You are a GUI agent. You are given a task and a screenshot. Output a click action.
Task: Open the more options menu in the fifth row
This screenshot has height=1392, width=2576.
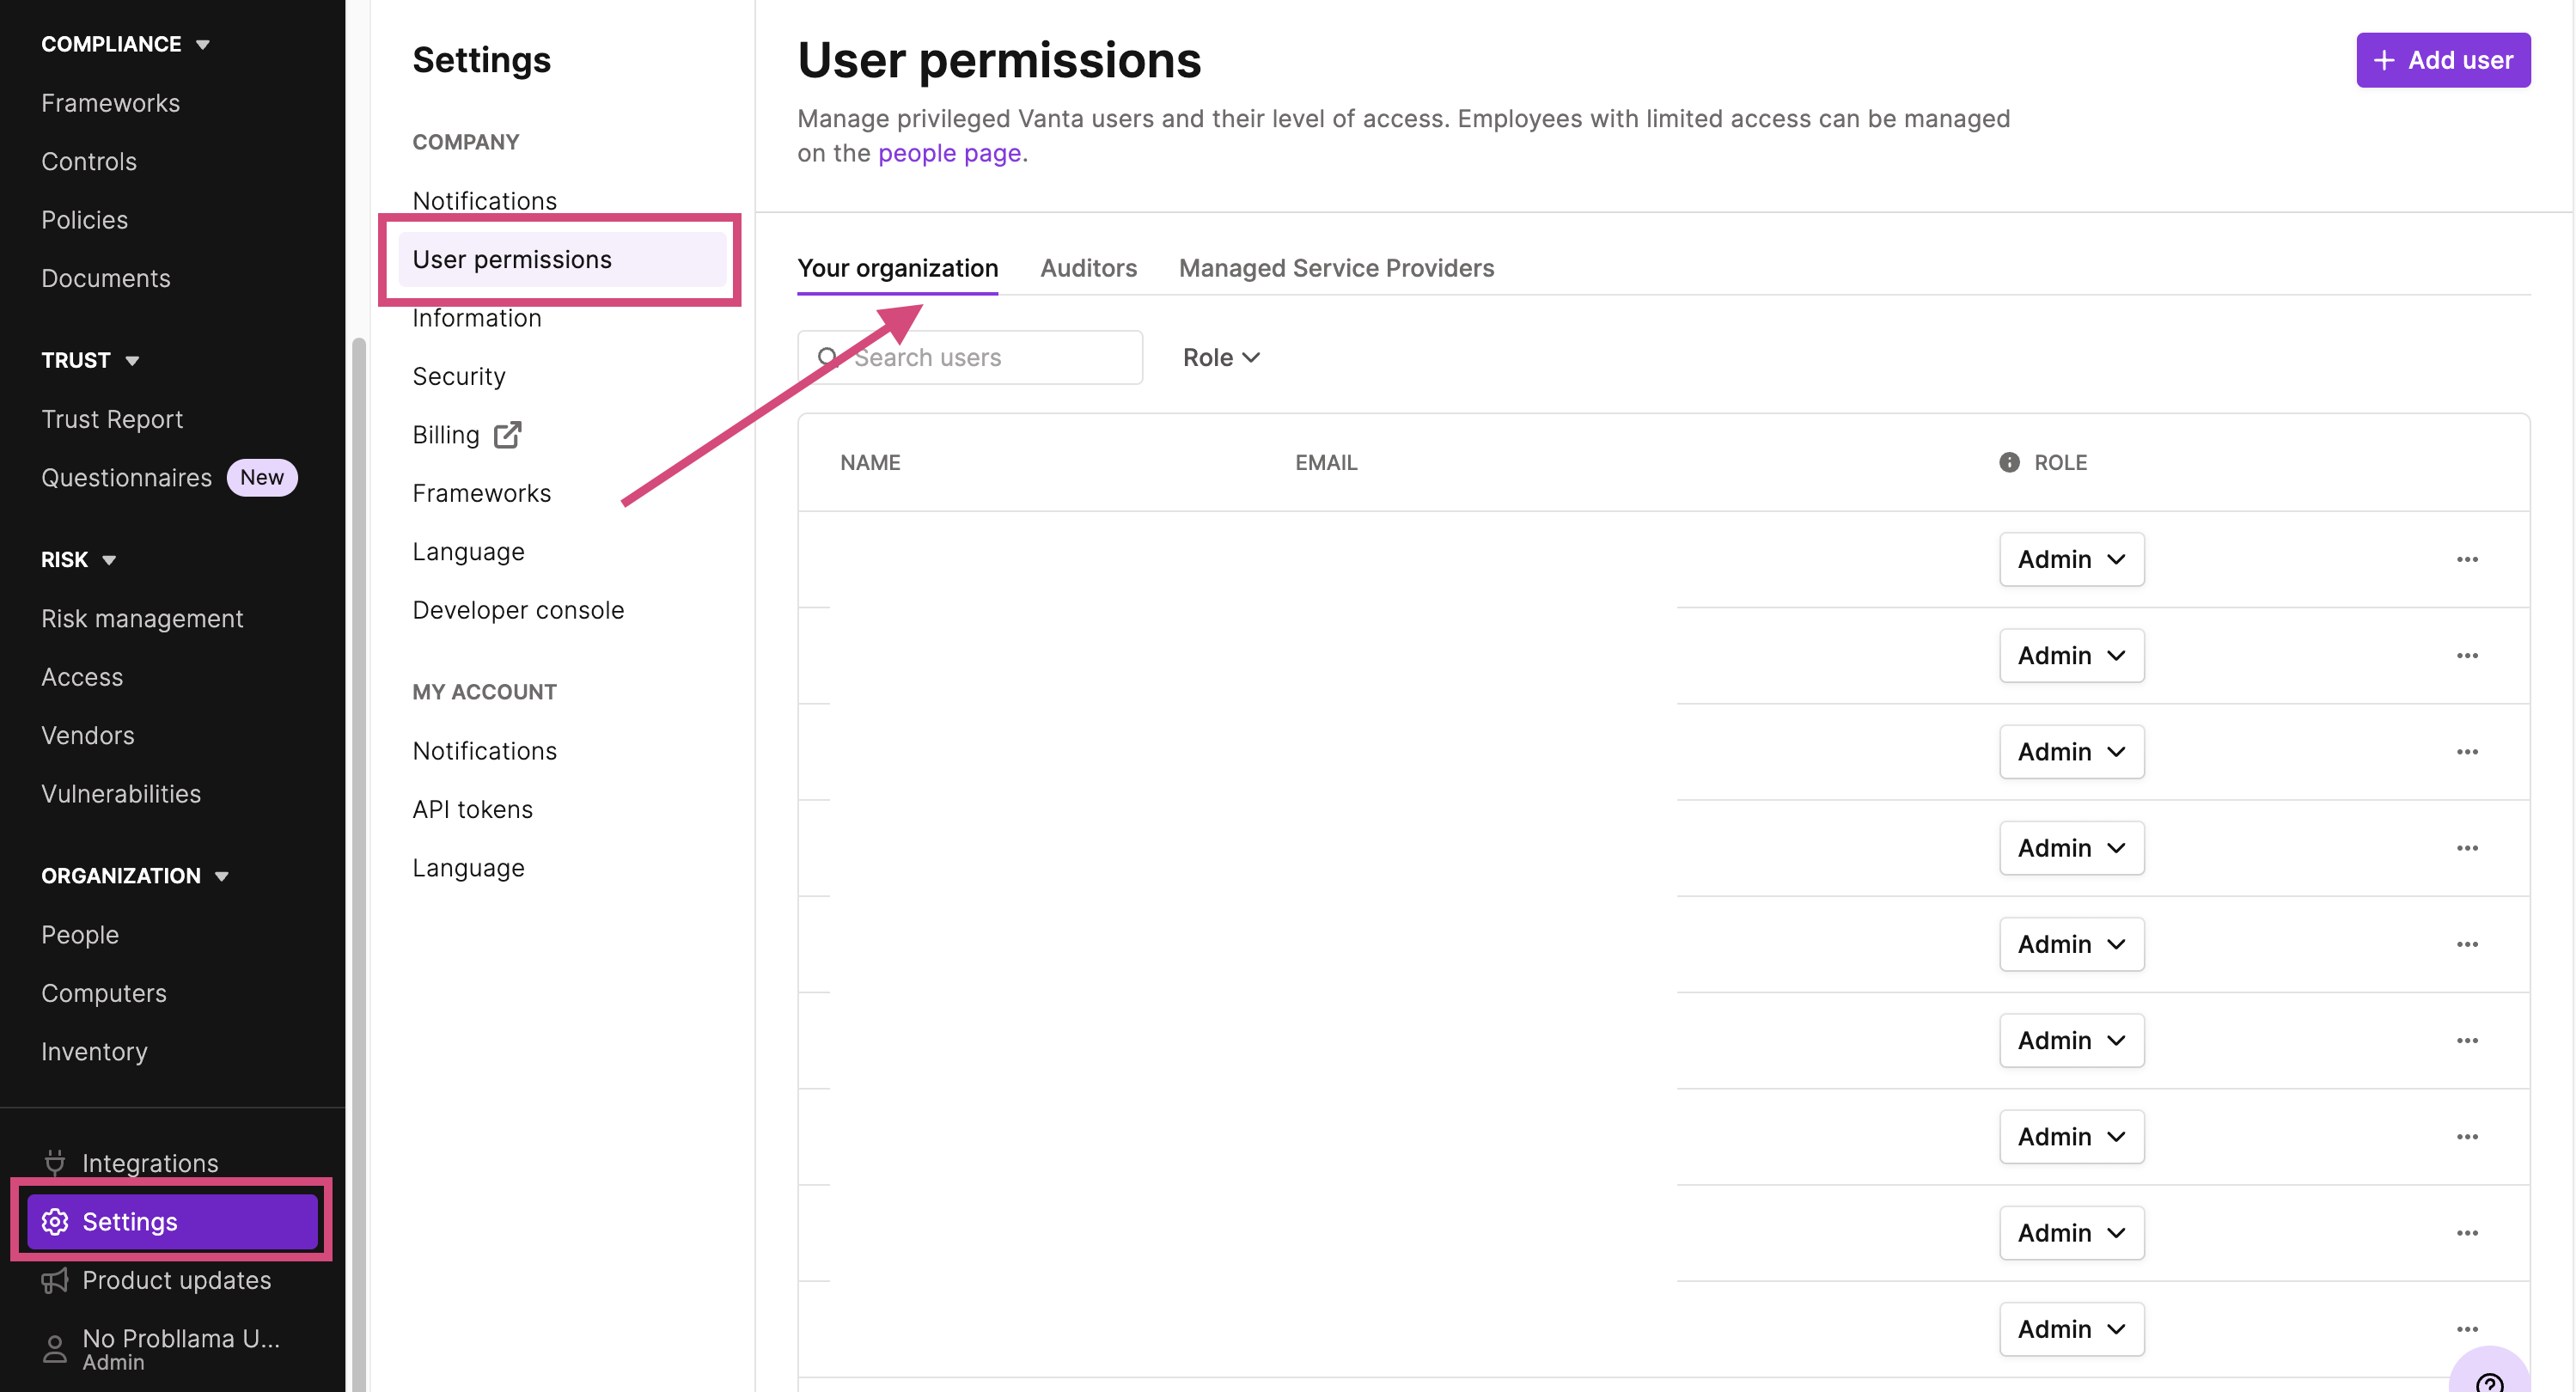[x=2467, y=944]
